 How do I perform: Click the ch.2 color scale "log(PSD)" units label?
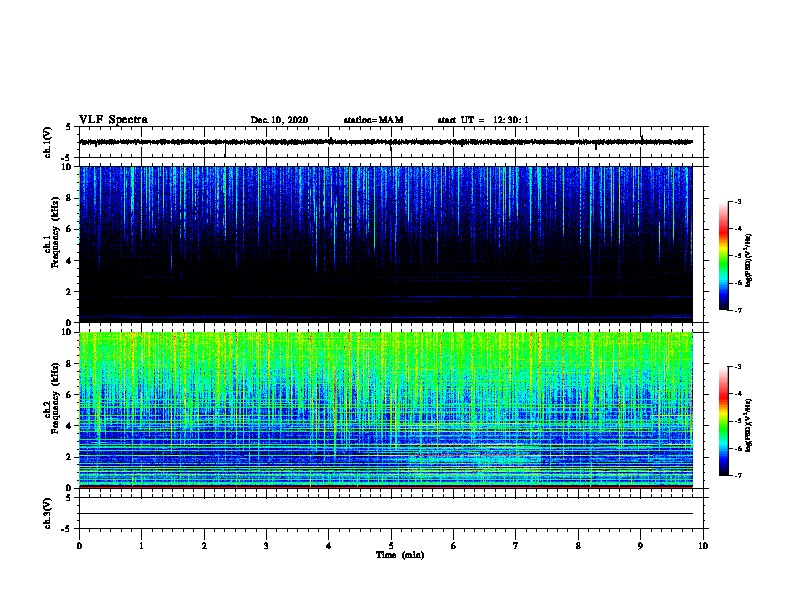coord(749,425)
